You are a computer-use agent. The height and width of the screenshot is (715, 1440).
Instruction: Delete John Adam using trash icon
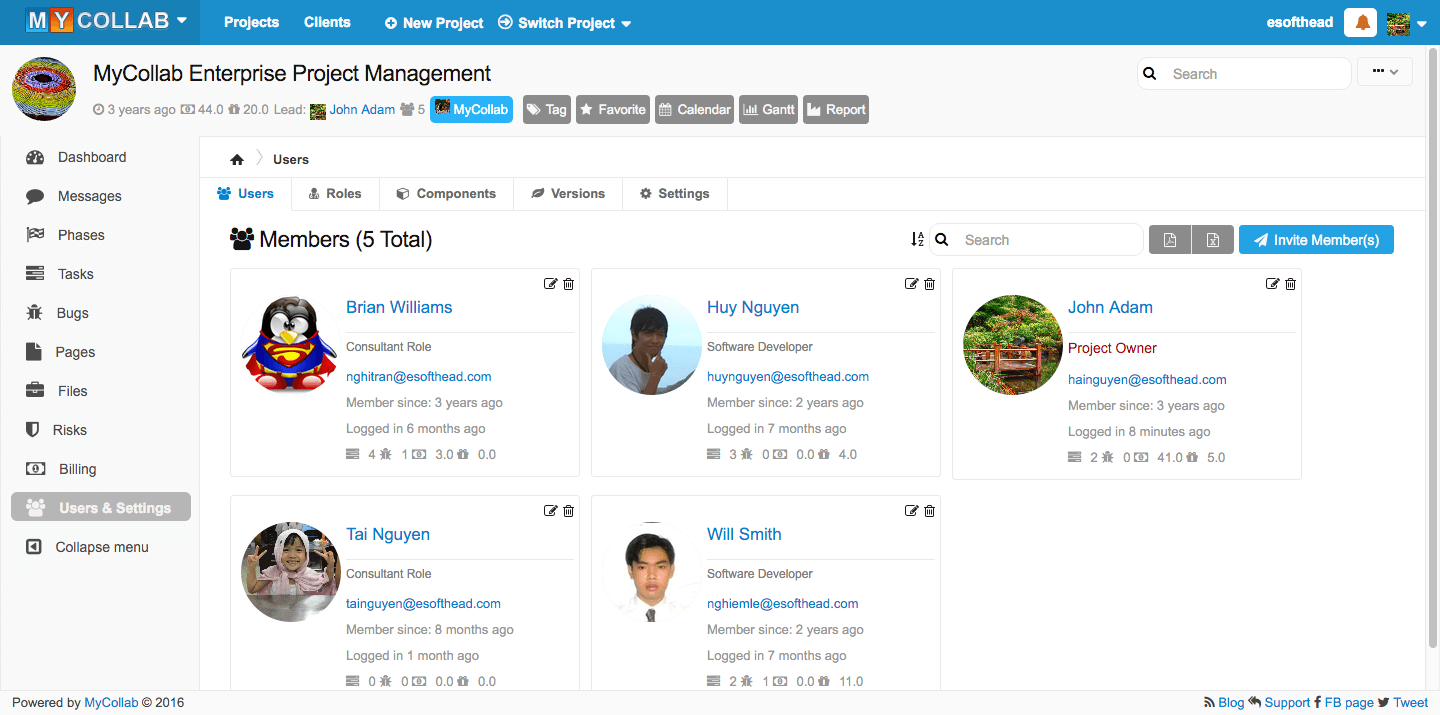[x=1291, y=284]
